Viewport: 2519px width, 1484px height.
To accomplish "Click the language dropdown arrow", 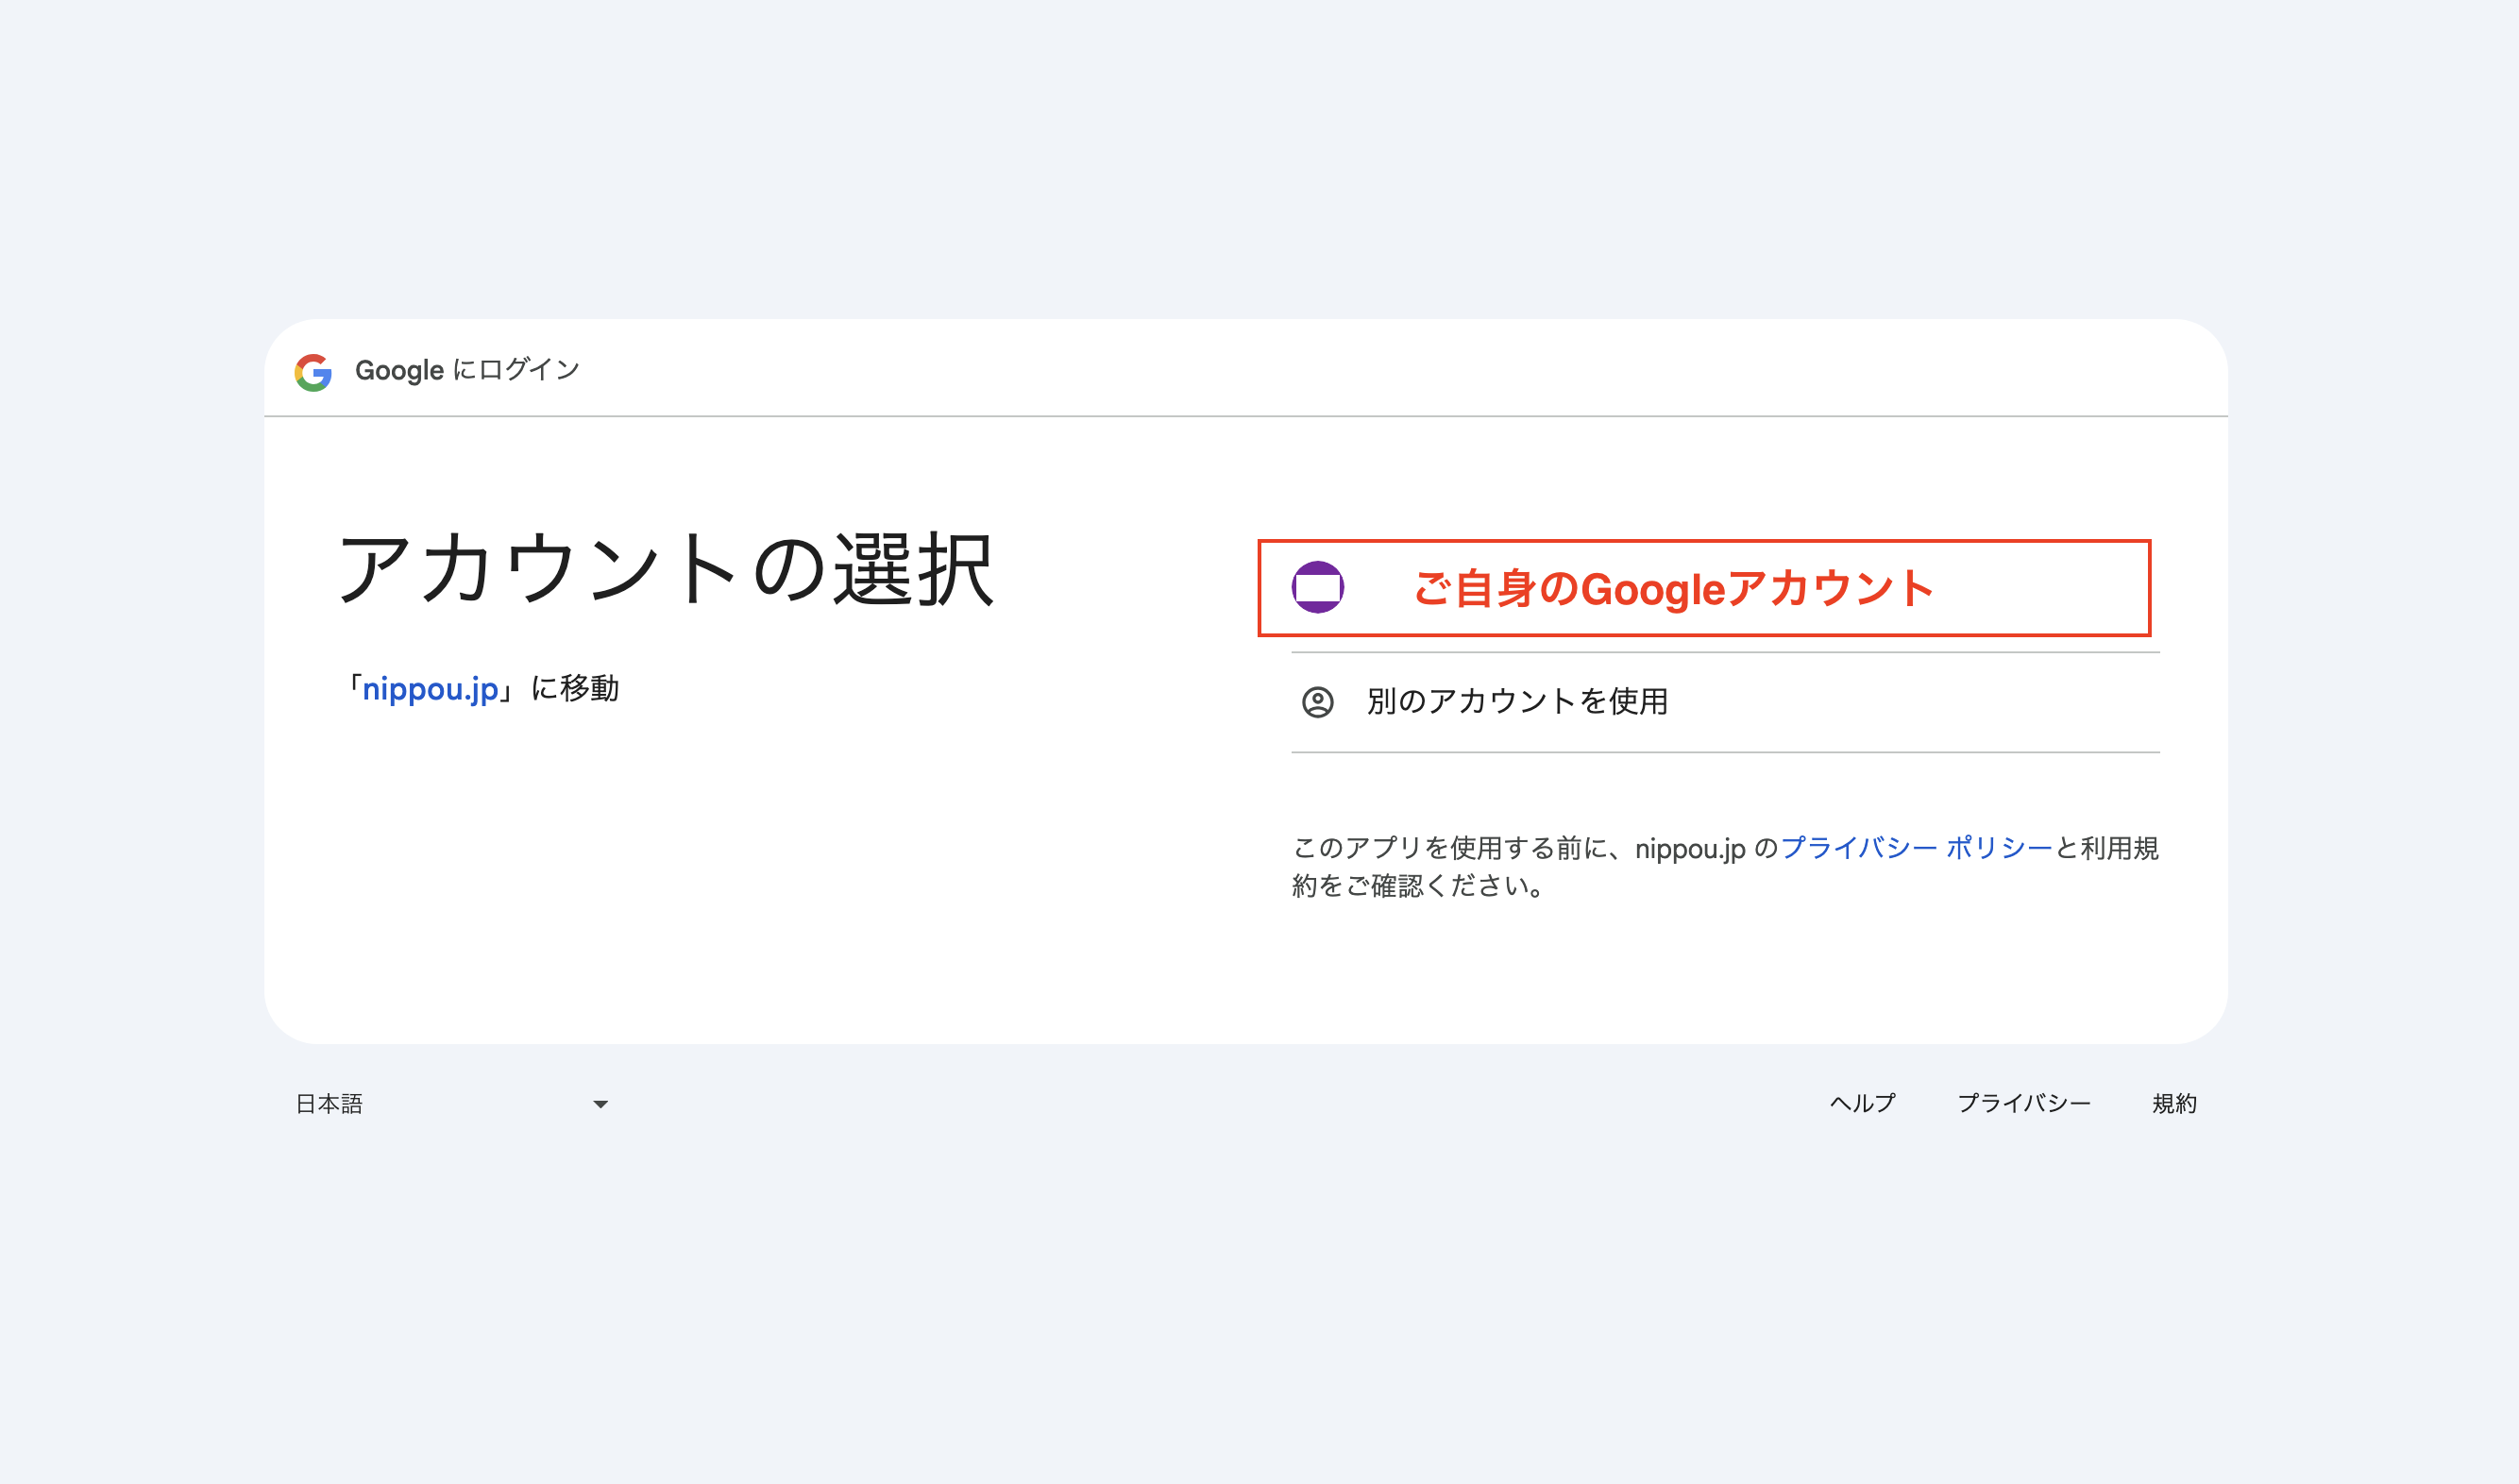I will tap(600, 1104).
